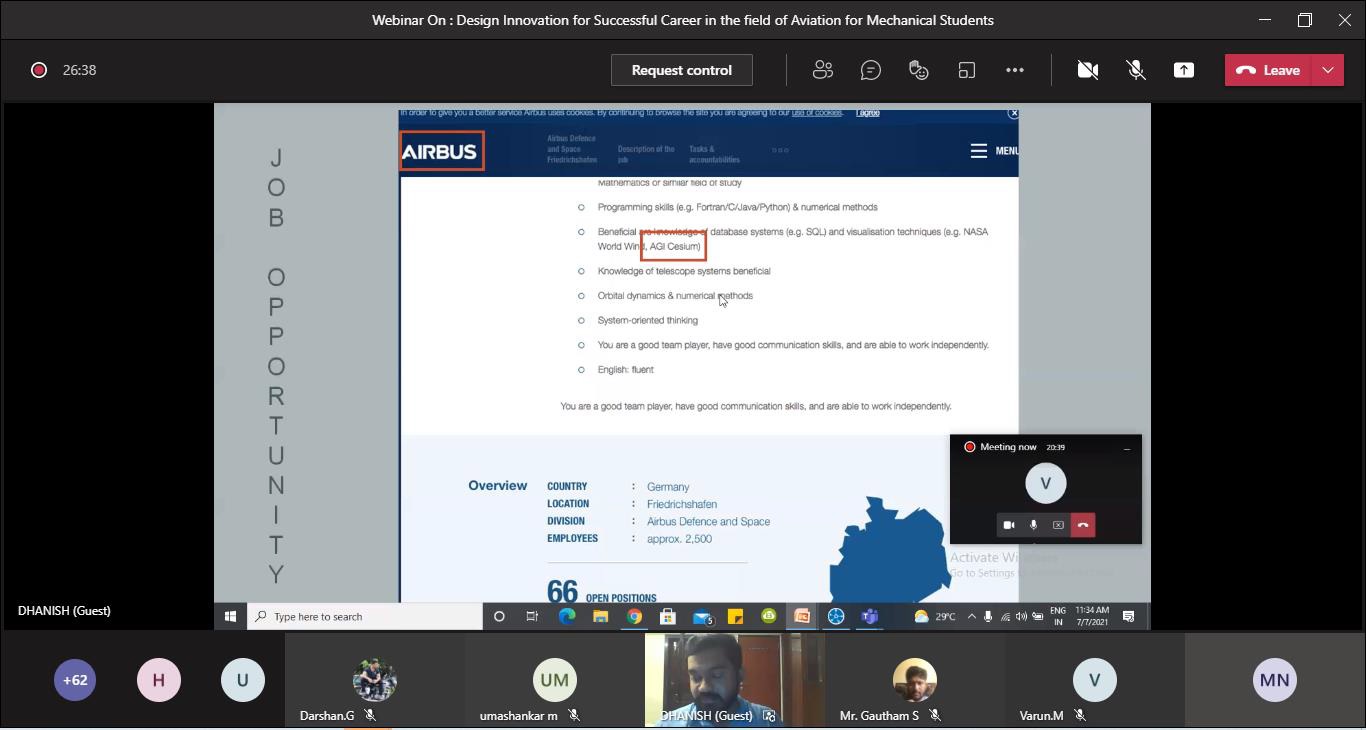
Task: Click Darshan.G's muted microphone icon
Action: (x=370, y=716)
